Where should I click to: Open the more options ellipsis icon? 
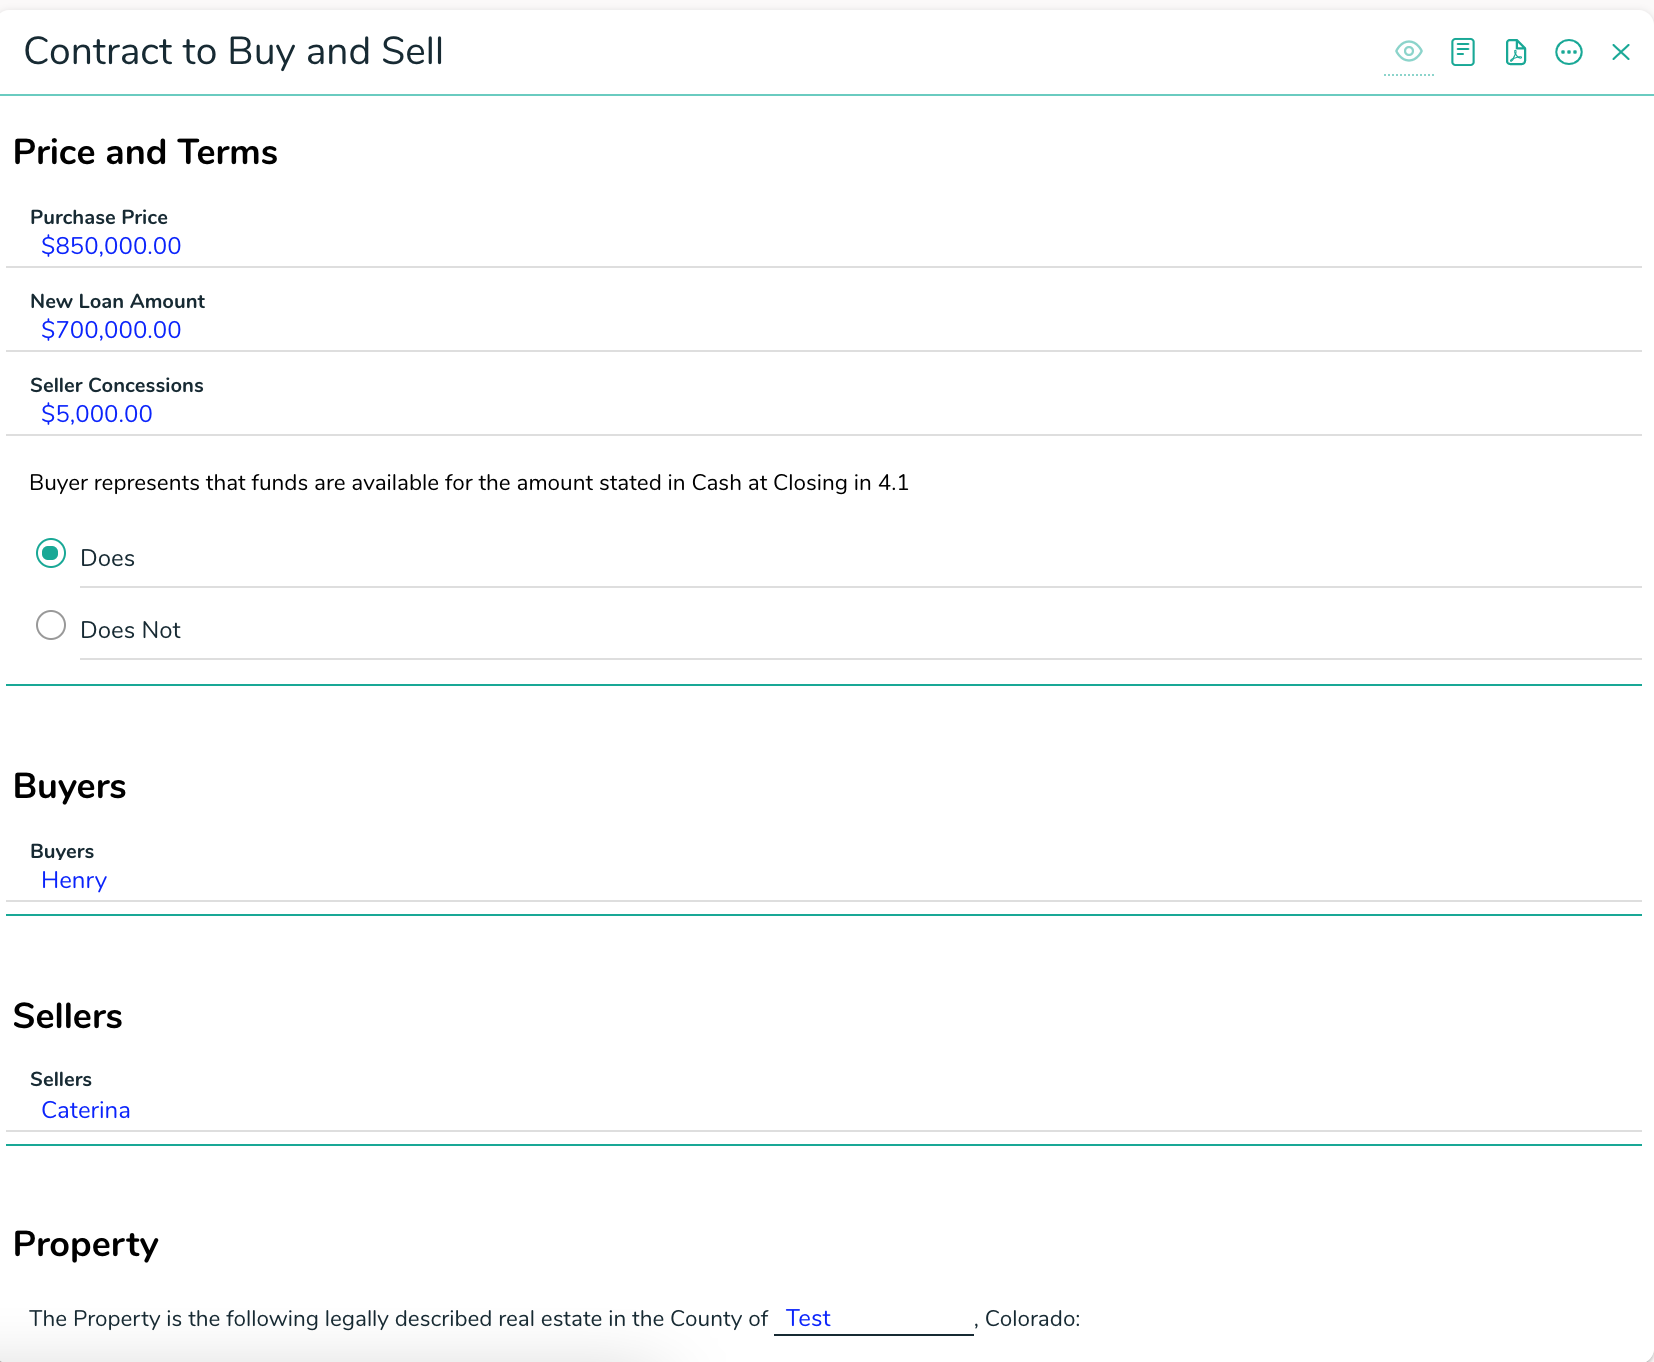tap(1569, 52)
